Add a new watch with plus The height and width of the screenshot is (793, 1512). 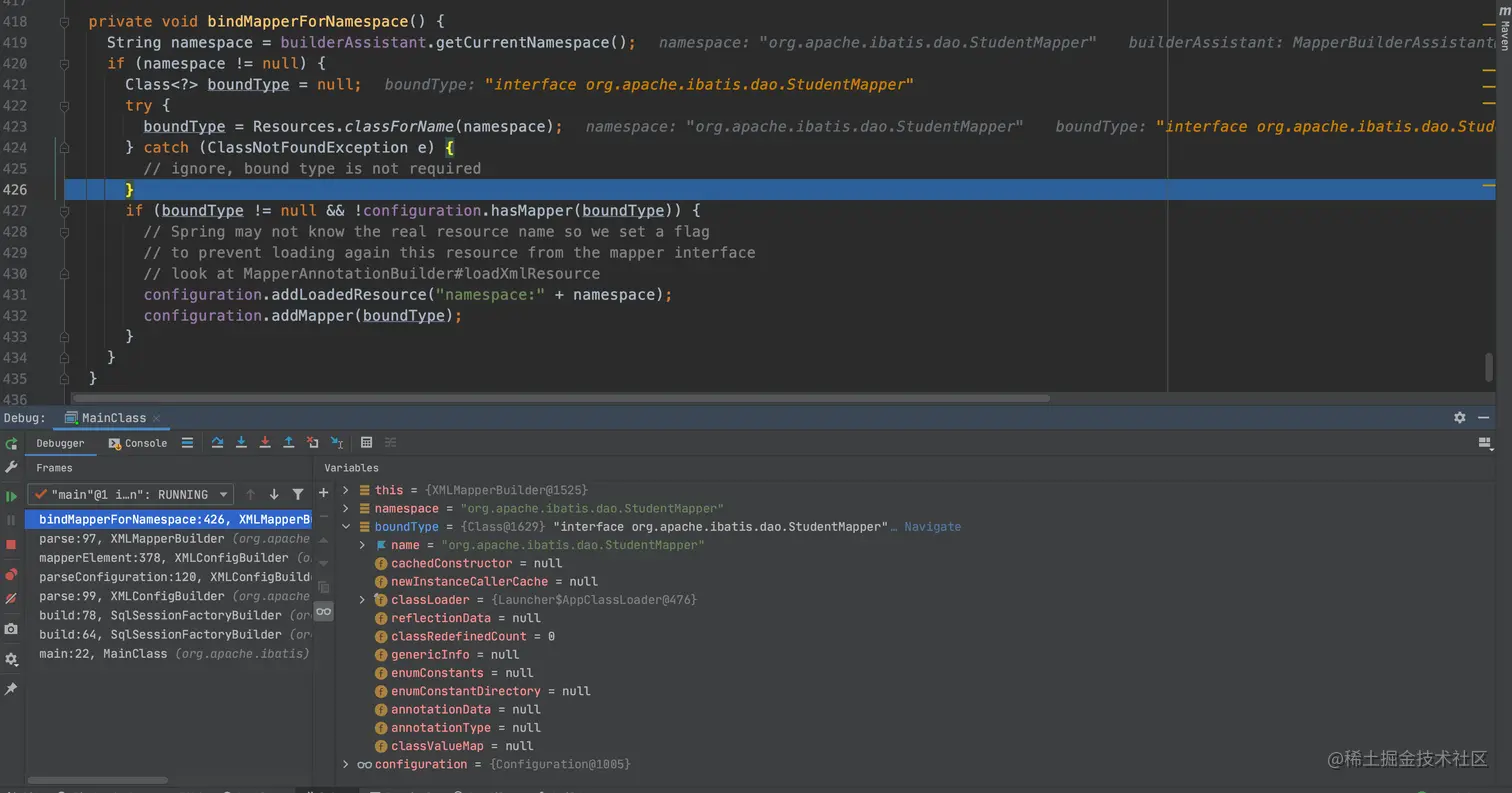click(x=323, y=493)
